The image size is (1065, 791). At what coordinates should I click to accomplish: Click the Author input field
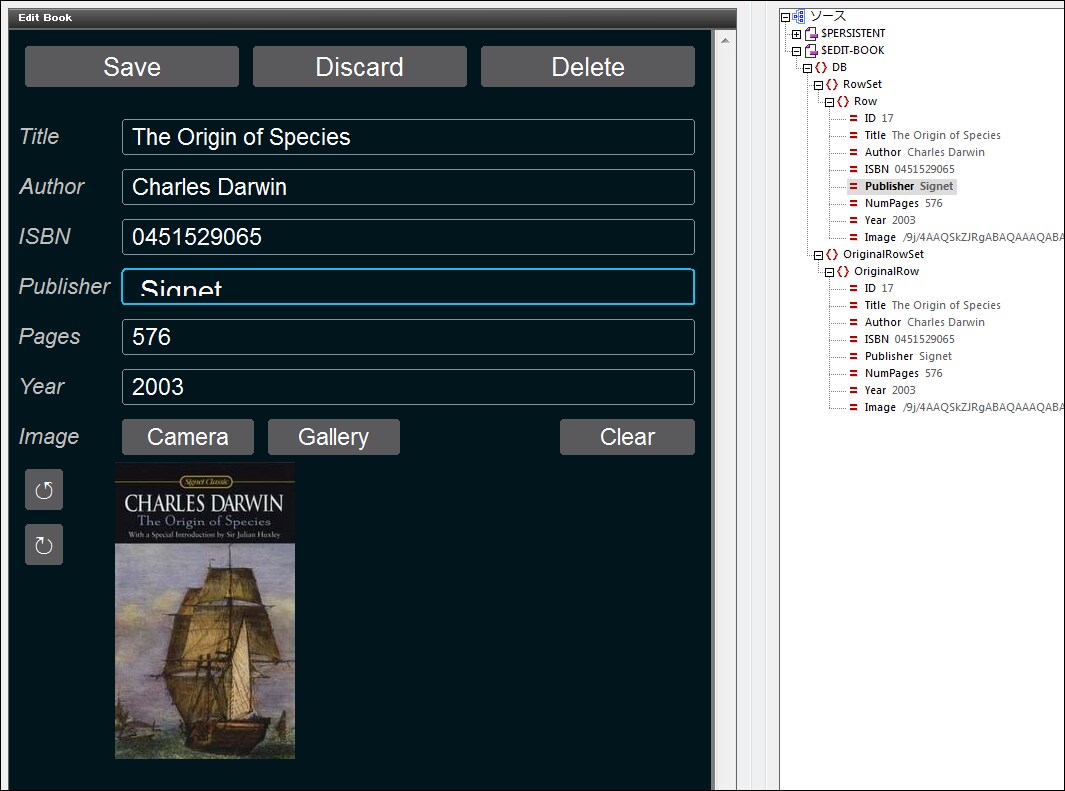coord(408,187)
